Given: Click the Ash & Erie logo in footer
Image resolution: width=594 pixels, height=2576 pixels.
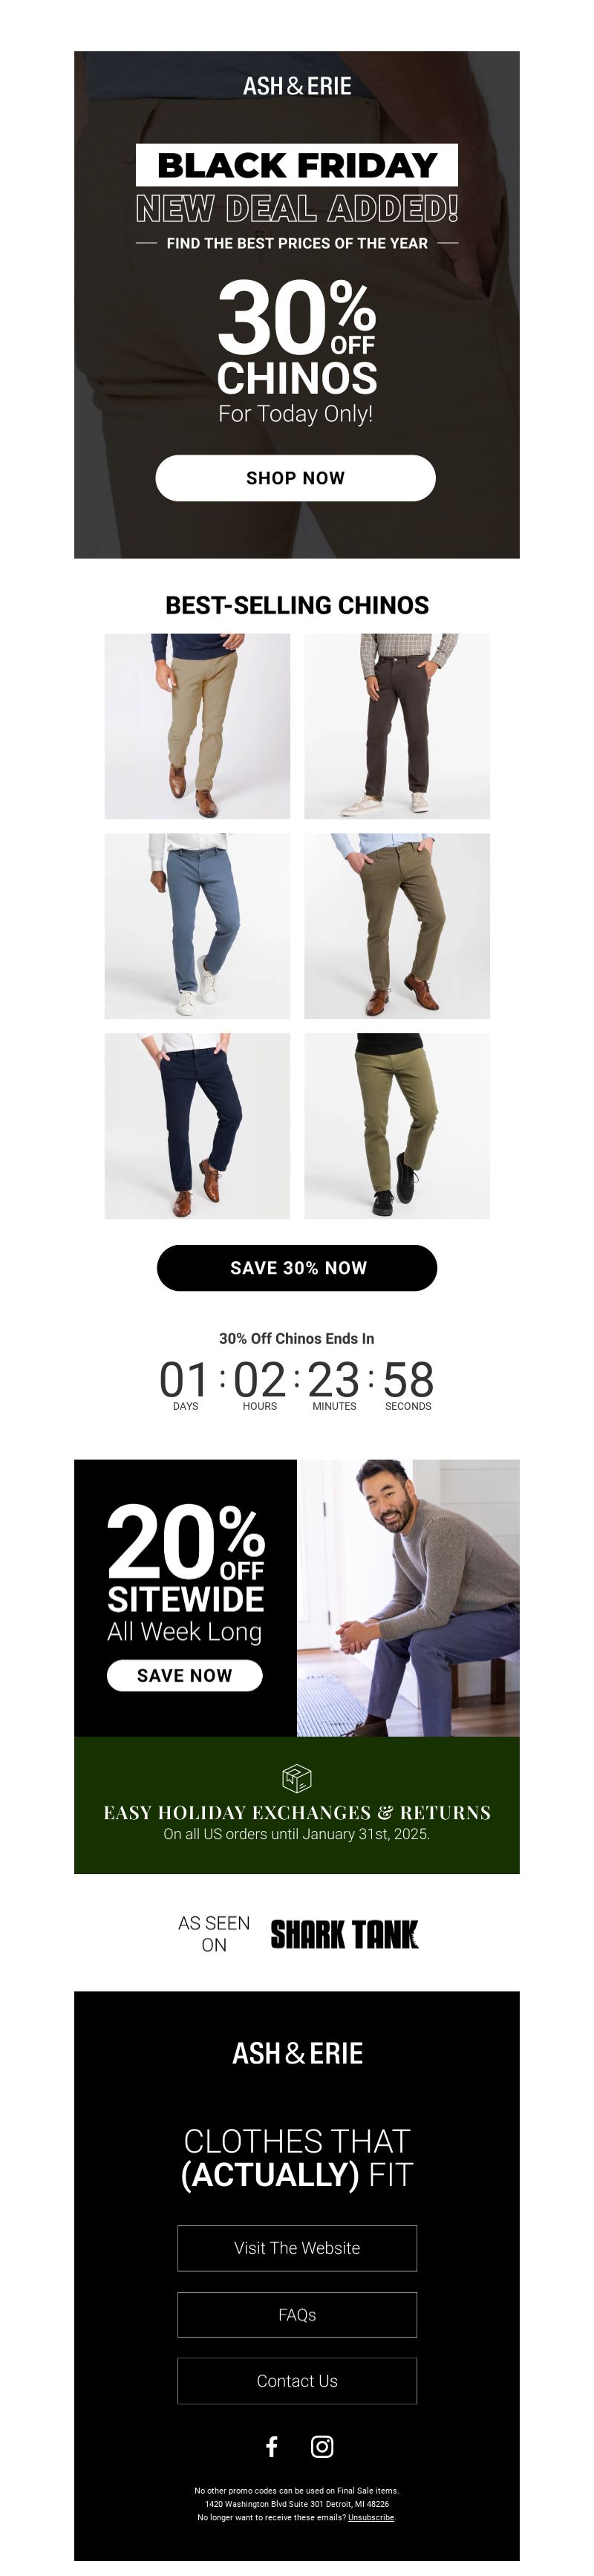Looking at the screenshot, I should pos(297,2054).
